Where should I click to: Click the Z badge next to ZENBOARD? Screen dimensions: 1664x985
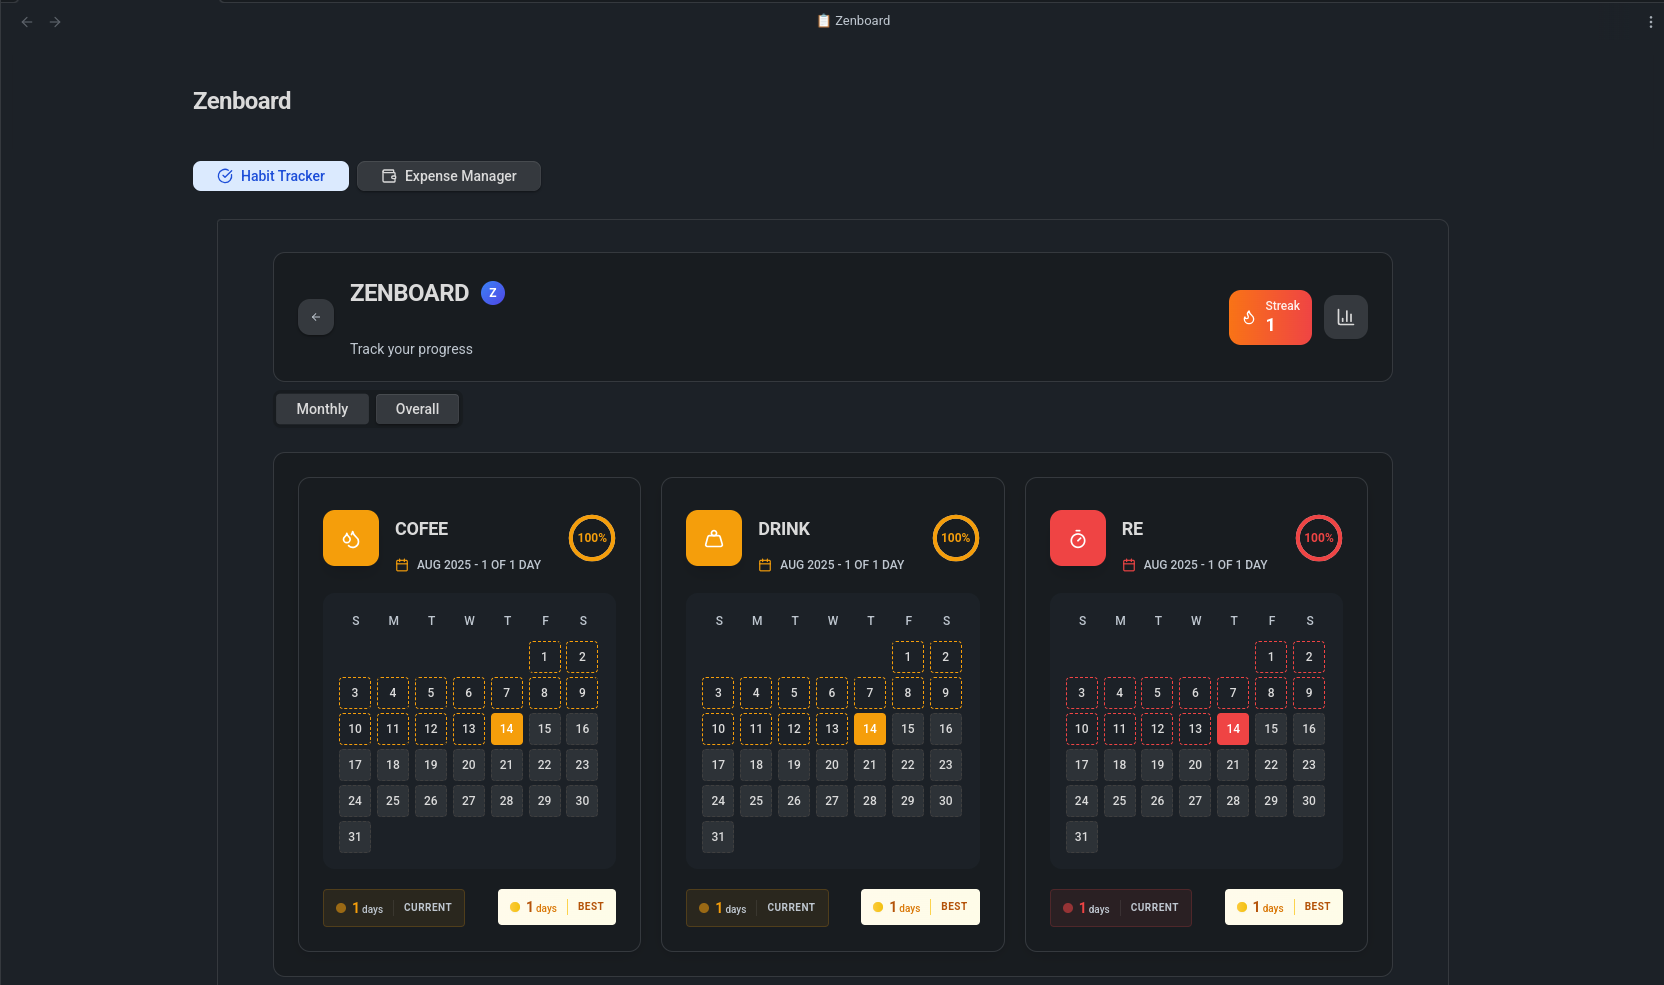point(492,293)
